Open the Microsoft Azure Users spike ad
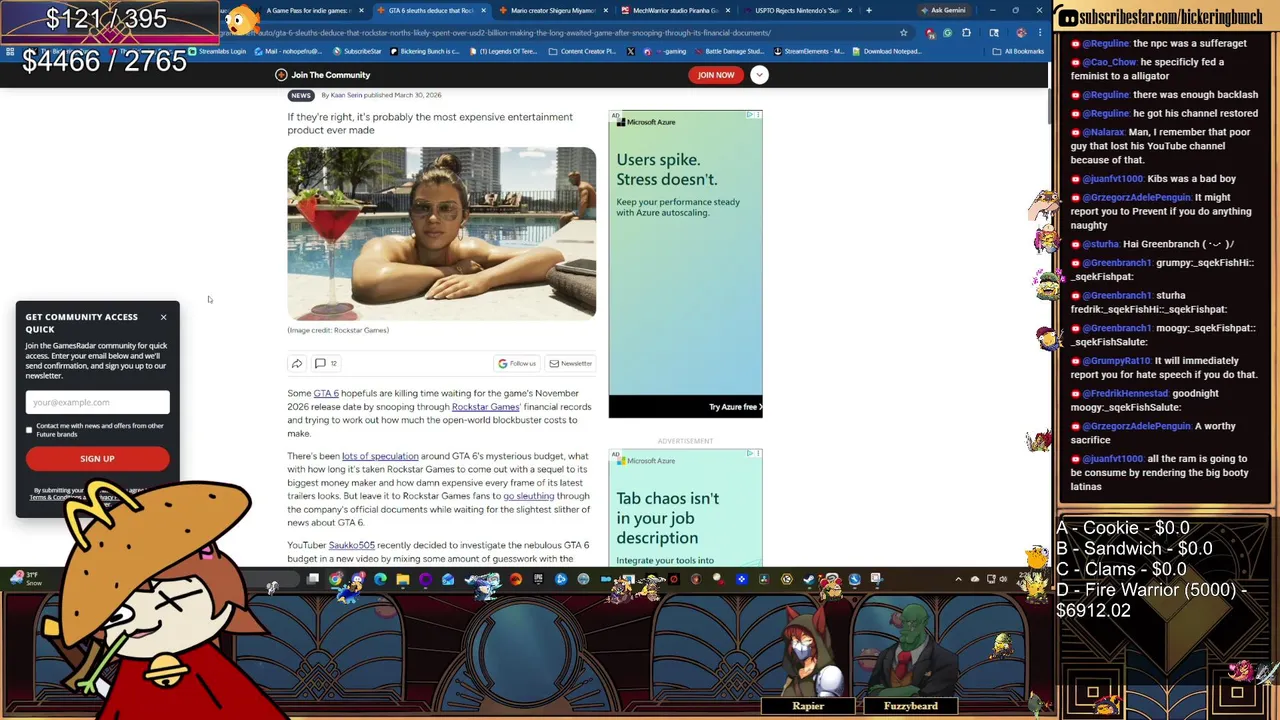Screen dimensions: 1280x720 (685, 263)
